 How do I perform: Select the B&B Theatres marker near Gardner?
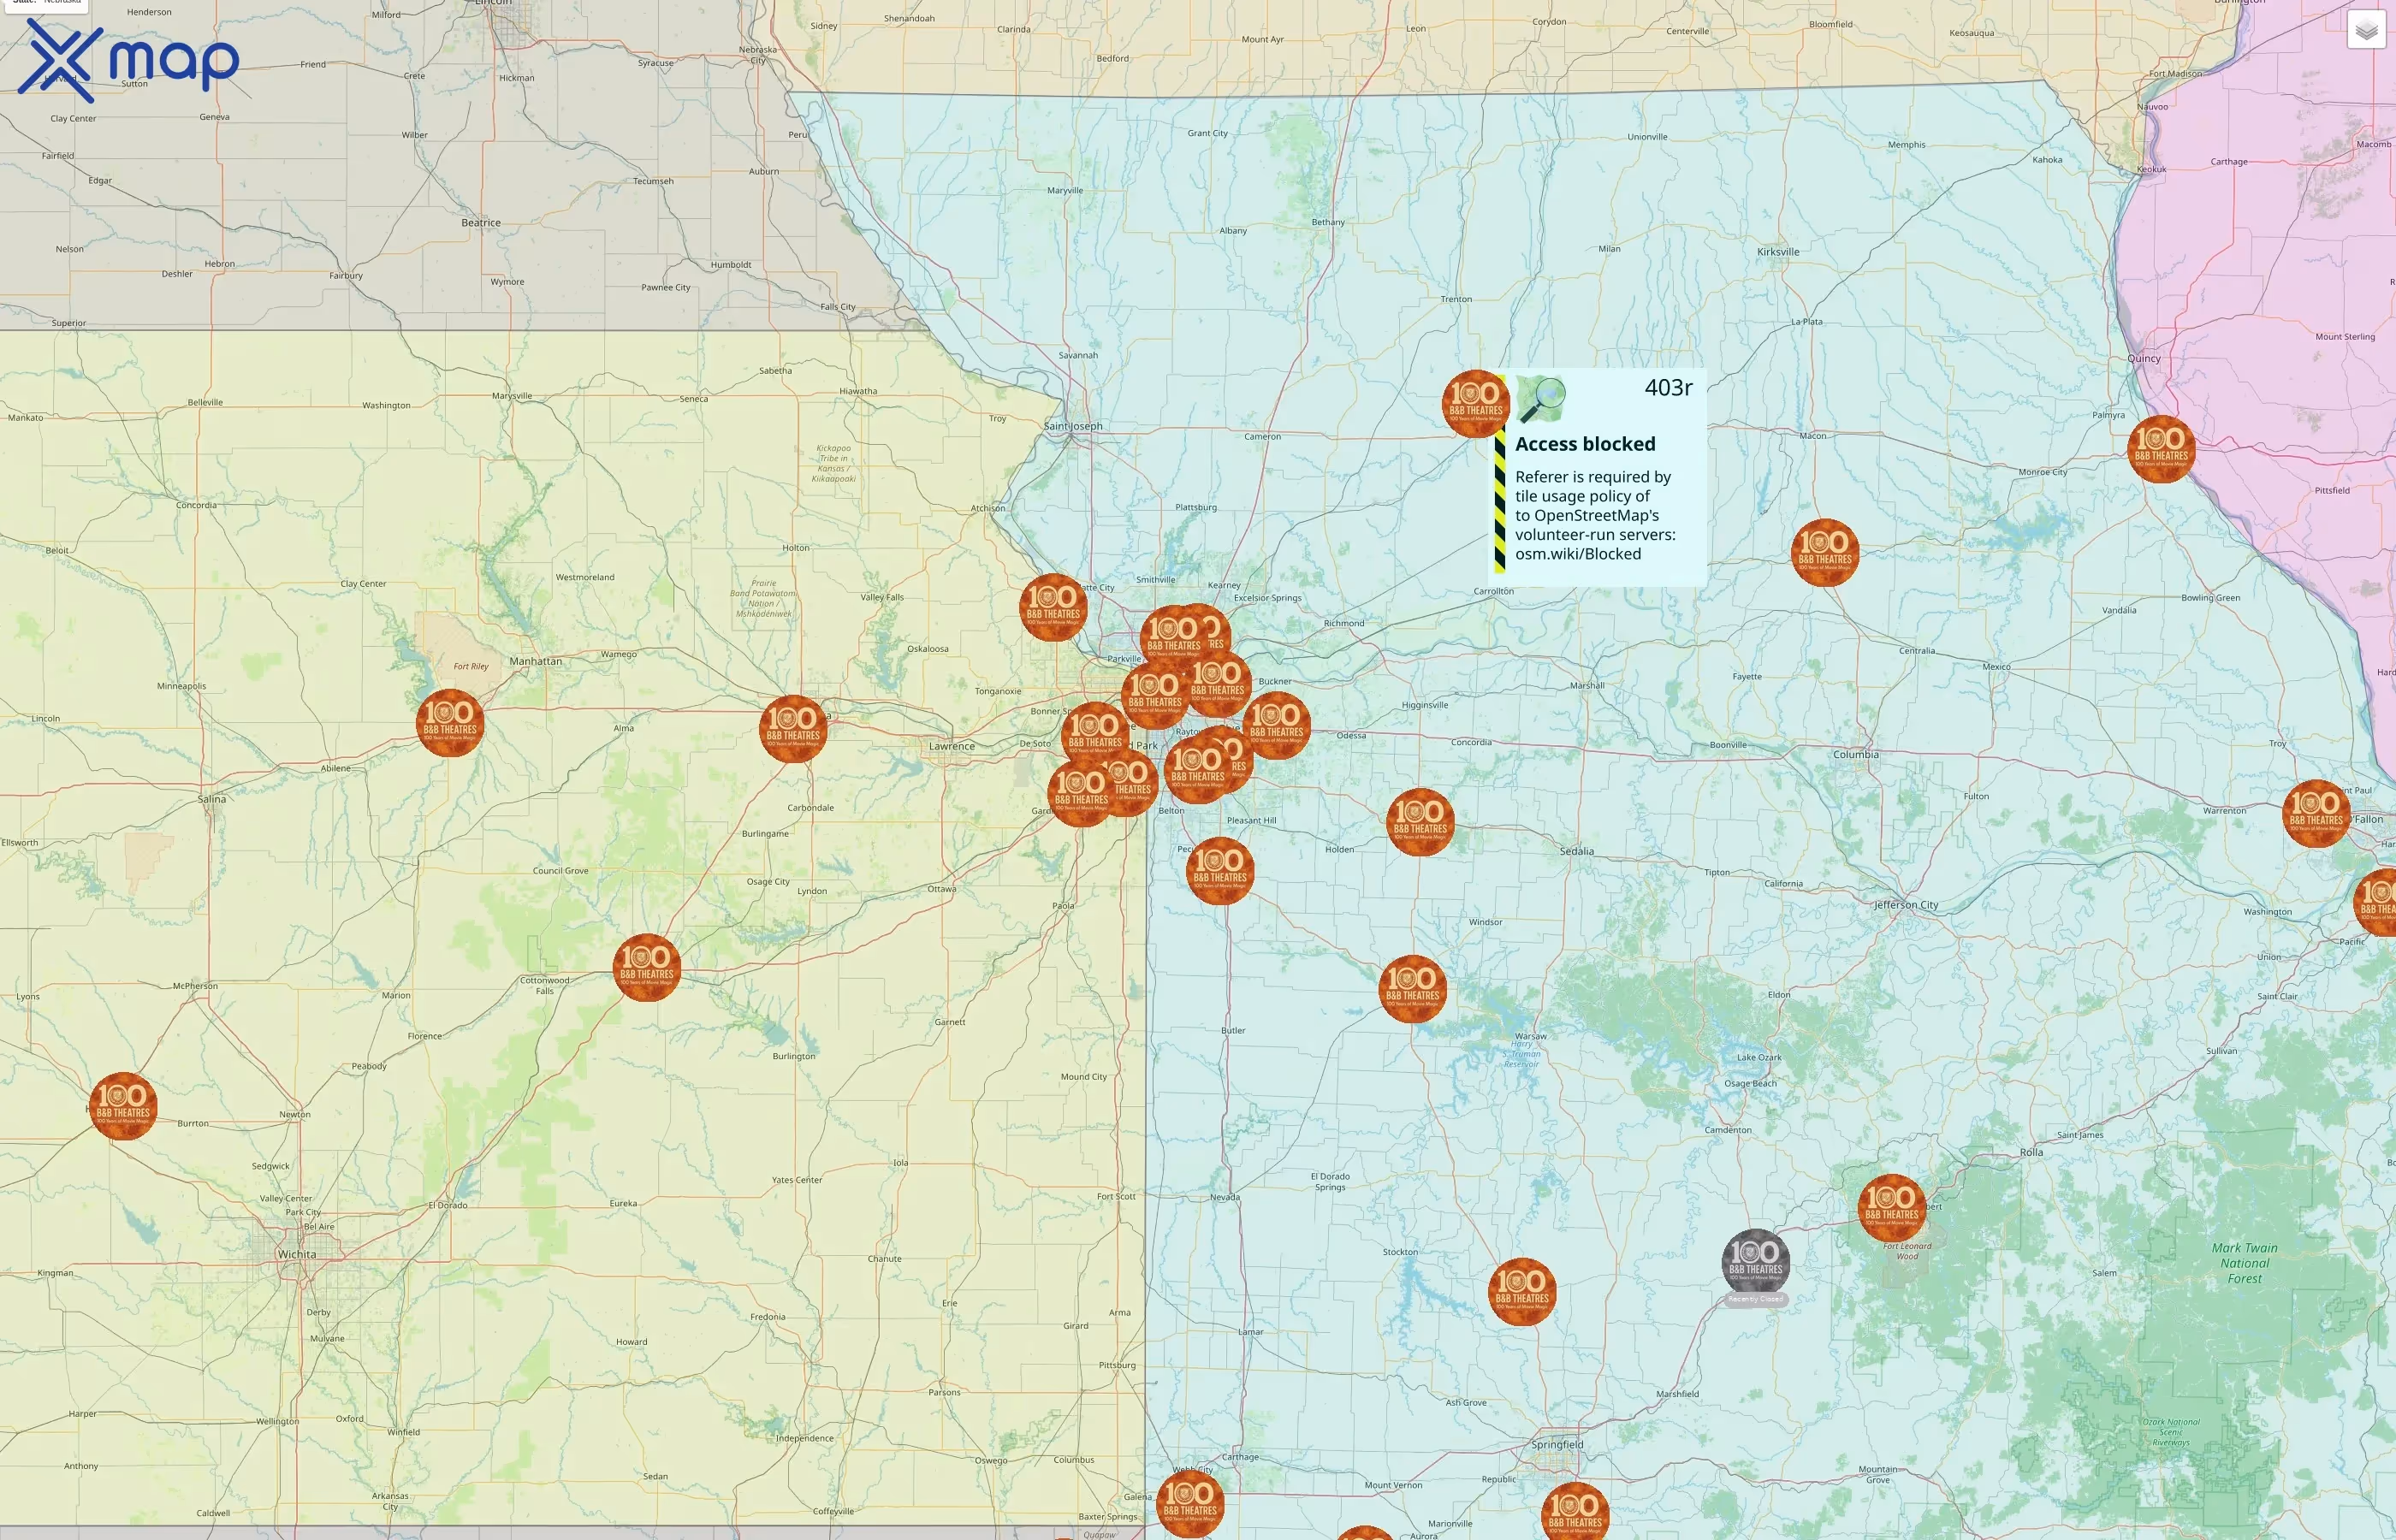1081,792
